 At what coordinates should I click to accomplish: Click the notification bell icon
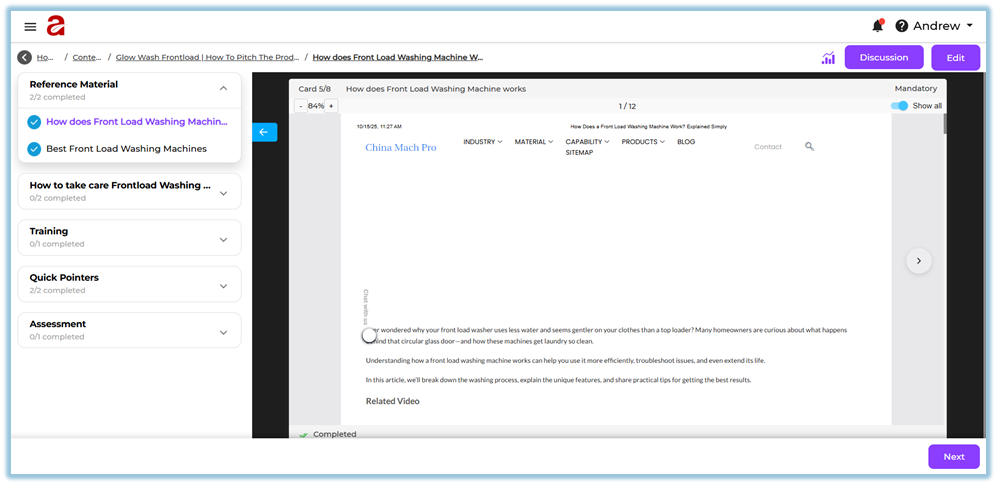[x=877, y=26]
